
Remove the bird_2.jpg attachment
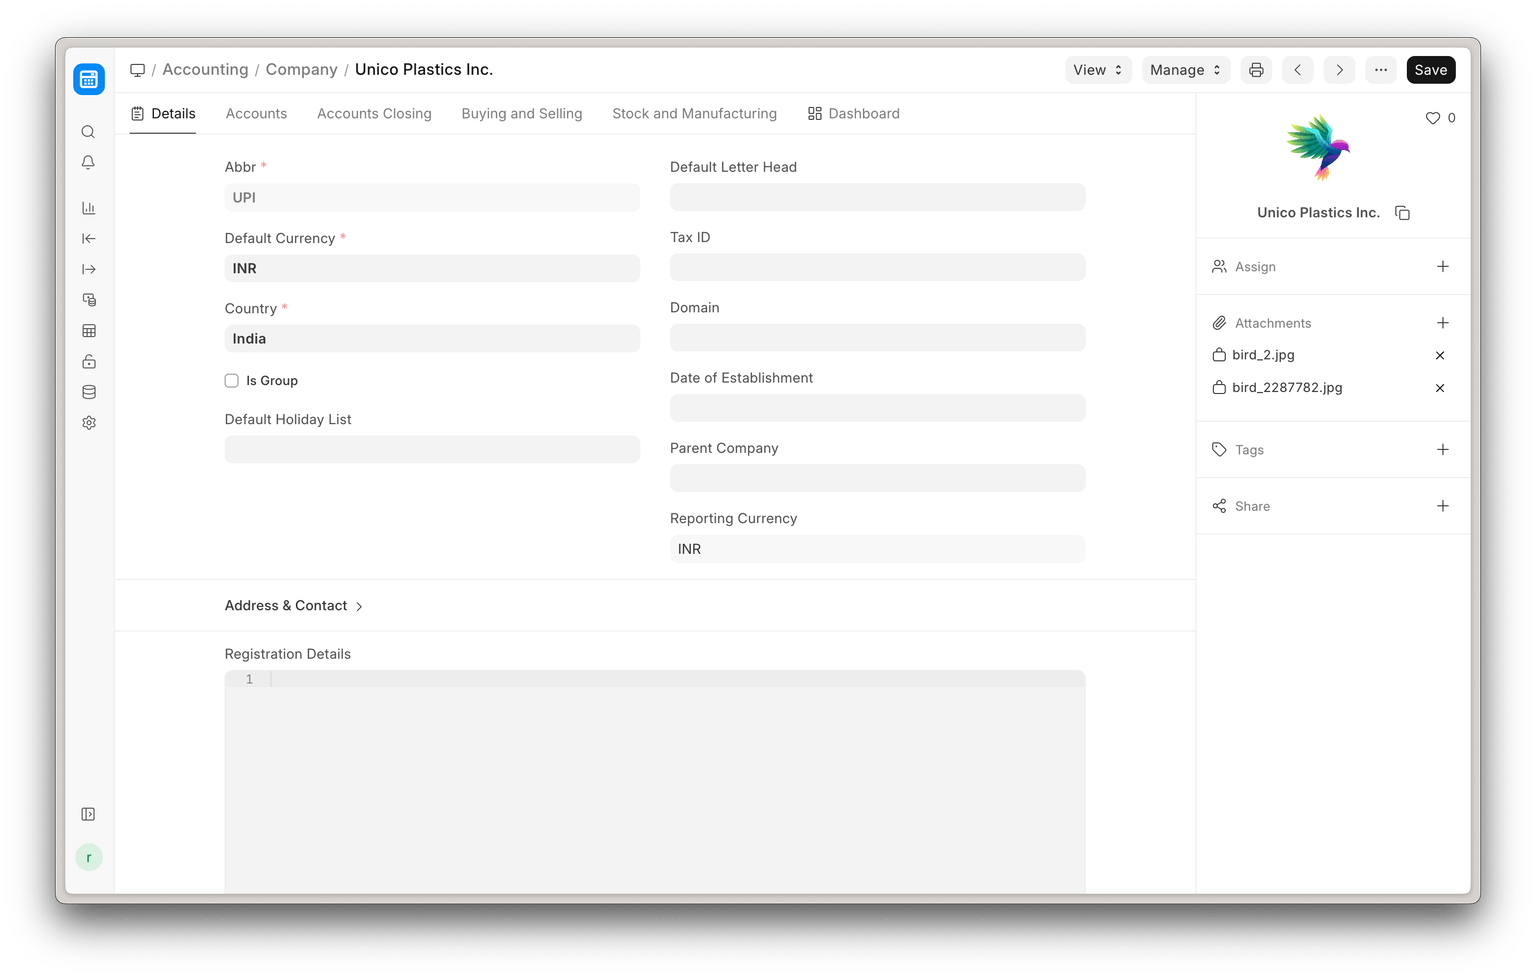click(1440, 356)
